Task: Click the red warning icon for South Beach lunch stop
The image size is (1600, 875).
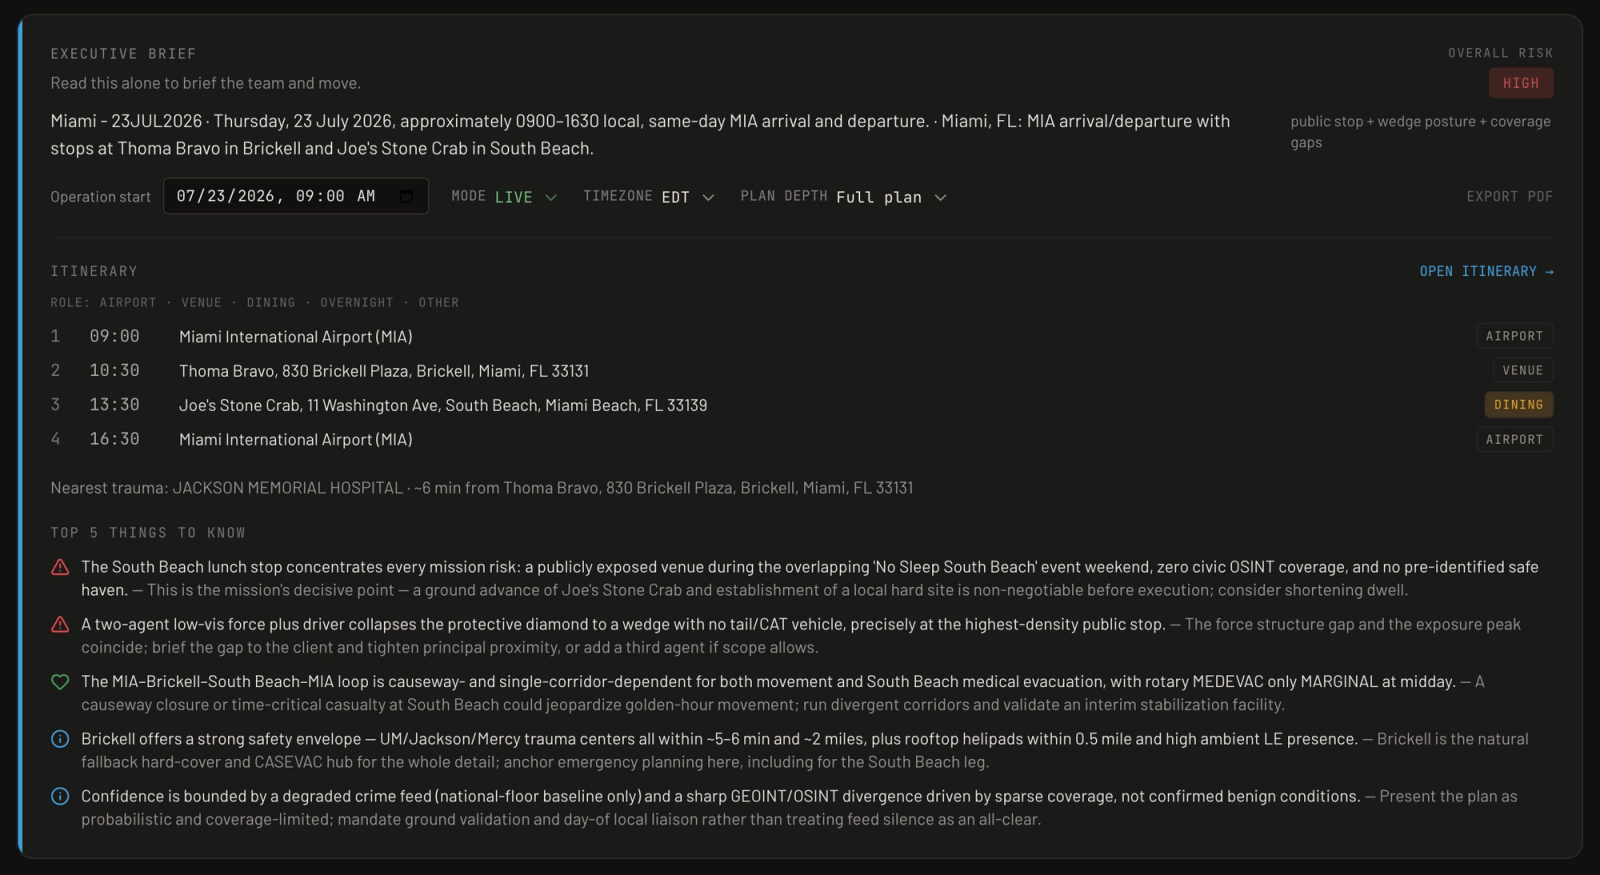Action: point(60,567)
